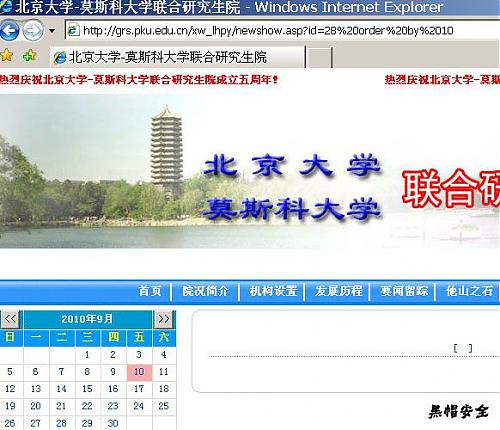The height and width of the screenshot is (430, 500).
Task: Click the page icon in address bar
Action: [73, 30]
